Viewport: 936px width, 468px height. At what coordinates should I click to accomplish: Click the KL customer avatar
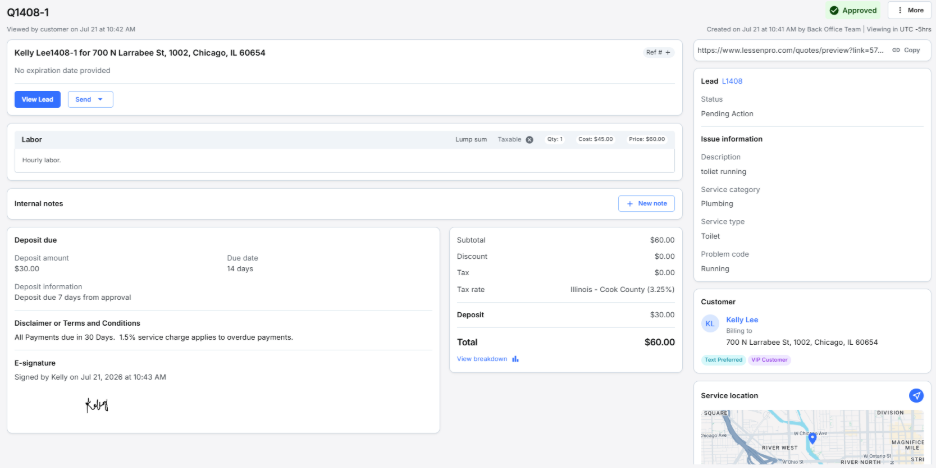click(x=710, y=324)
